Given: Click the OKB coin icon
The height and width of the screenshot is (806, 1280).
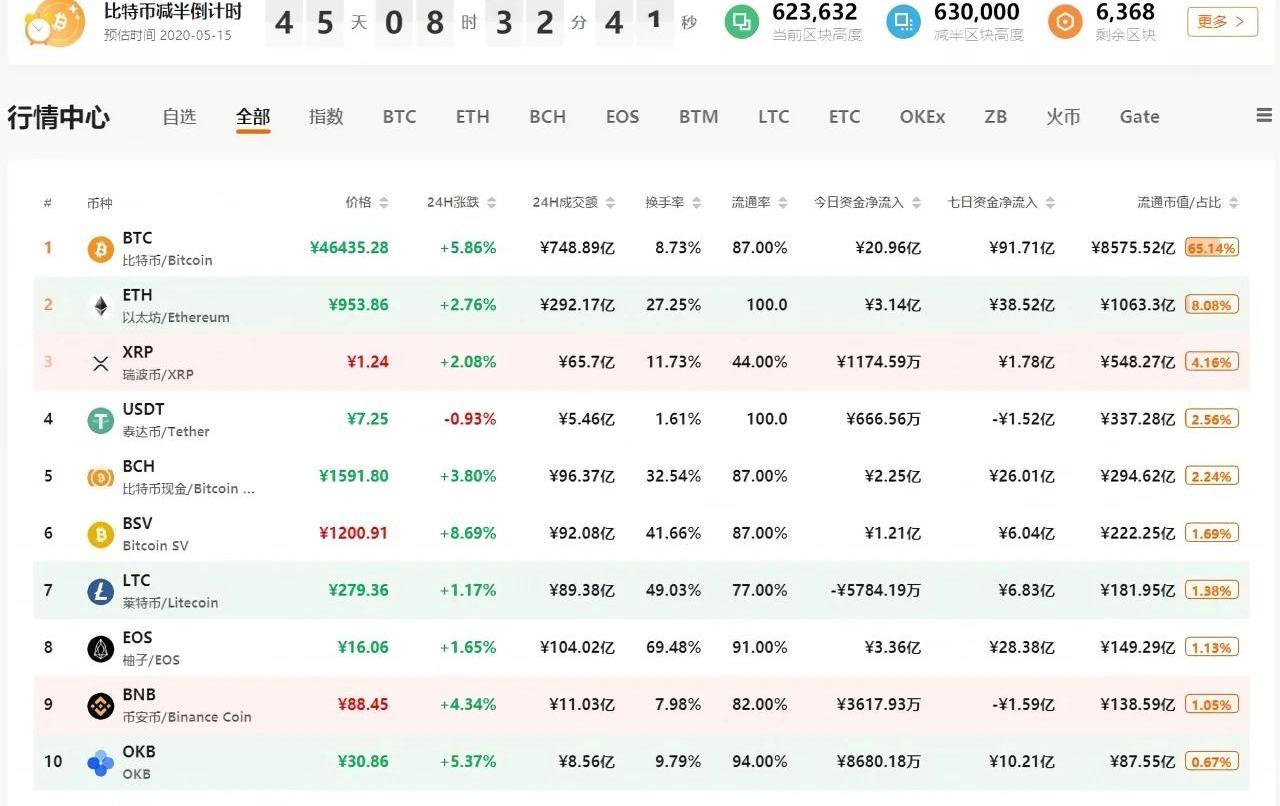Looking at the screenshot, I should tap(100, 762).
